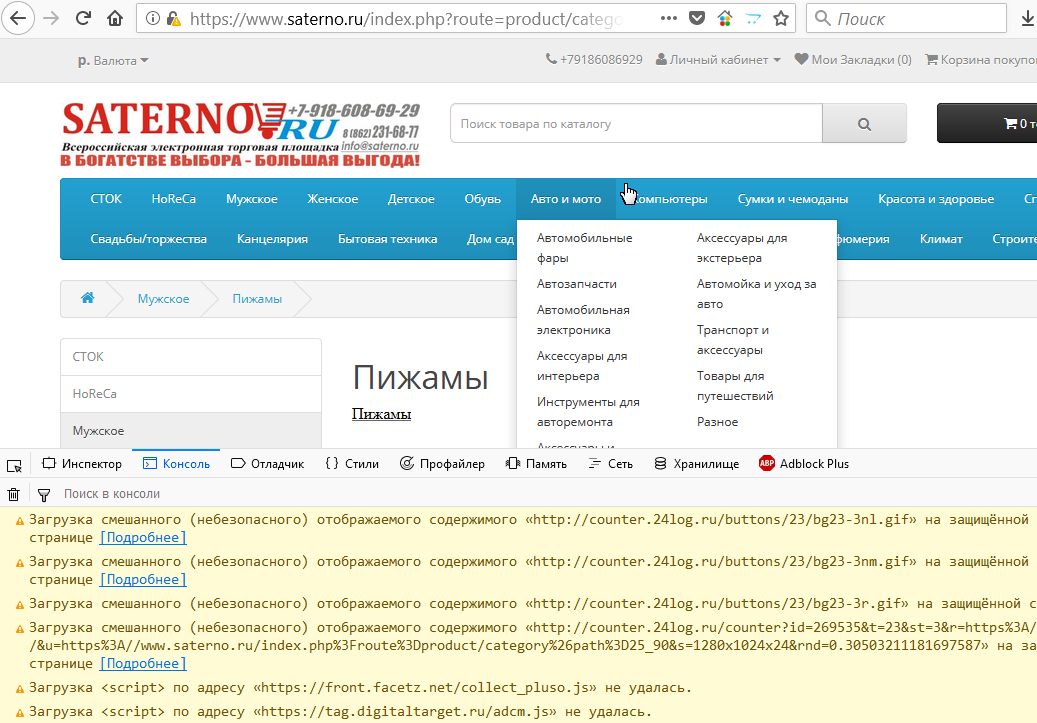Reload the current page
Viewport: 1037px width, 723px height.
pos(83,18)
